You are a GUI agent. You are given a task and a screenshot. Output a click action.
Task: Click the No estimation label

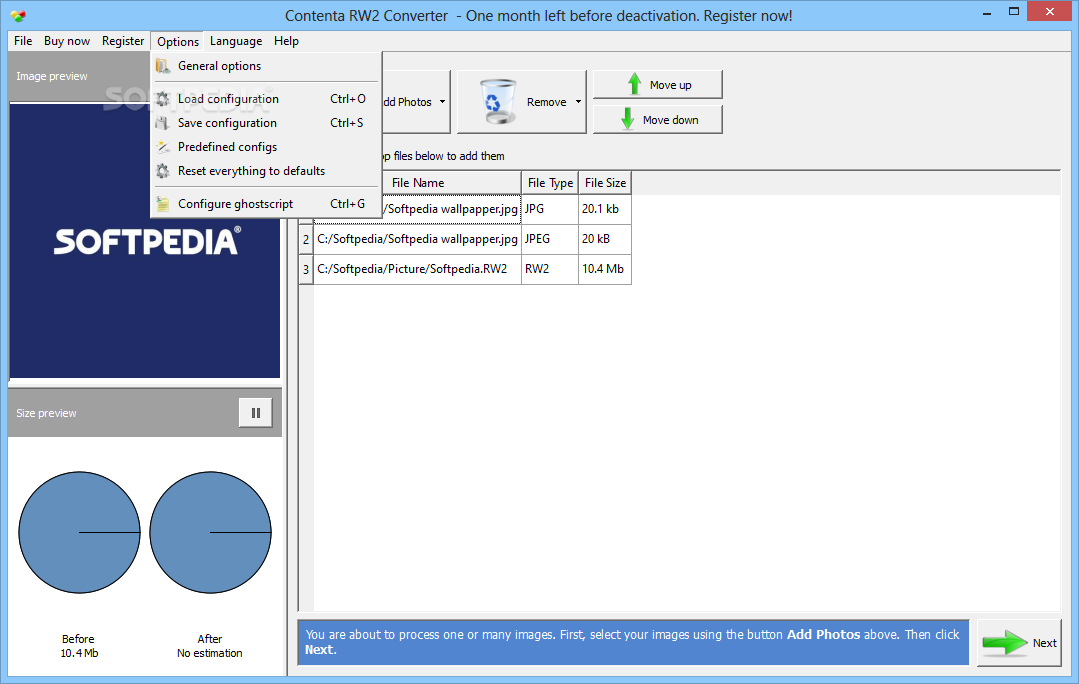[210, 653]
